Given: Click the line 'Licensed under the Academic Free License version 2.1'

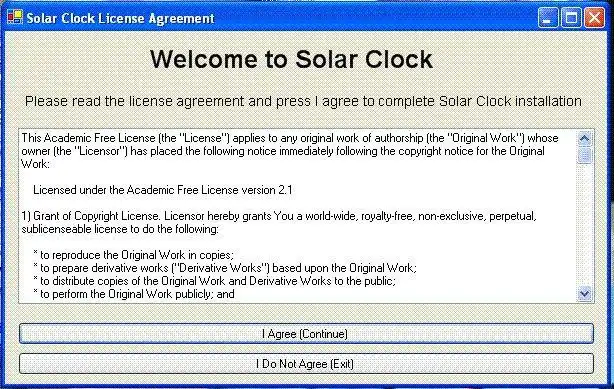Looking at the screenshot, I should coord(163,190).
